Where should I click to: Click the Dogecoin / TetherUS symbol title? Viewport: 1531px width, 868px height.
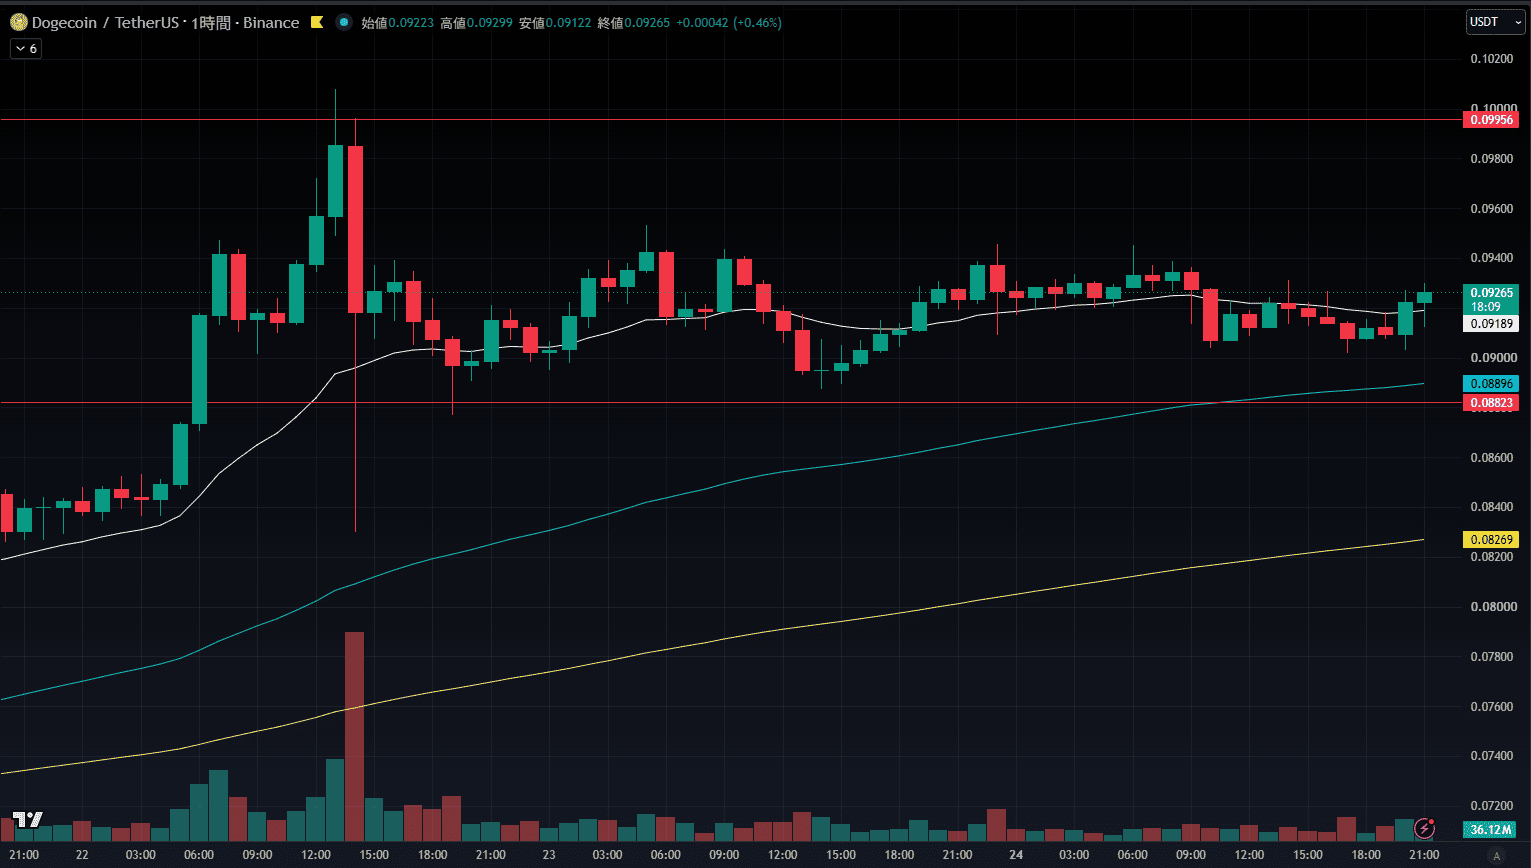click(105, 22)
